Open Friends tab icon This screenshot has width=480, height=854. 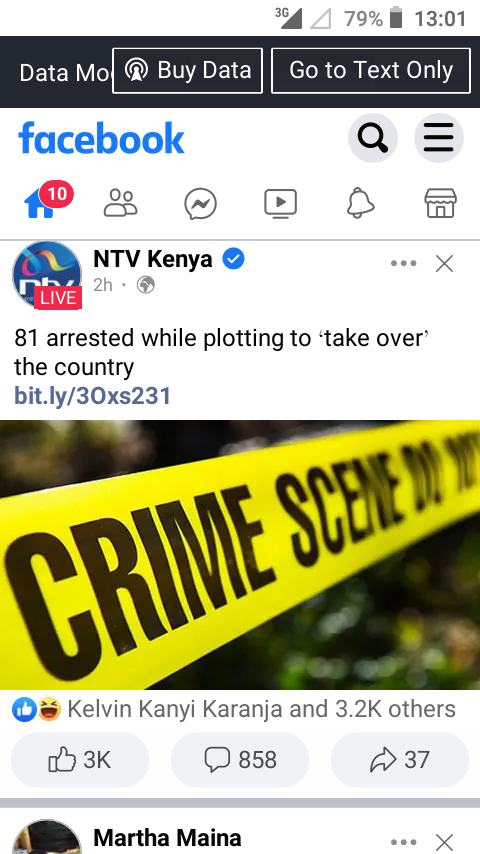[x=120, y=203]
